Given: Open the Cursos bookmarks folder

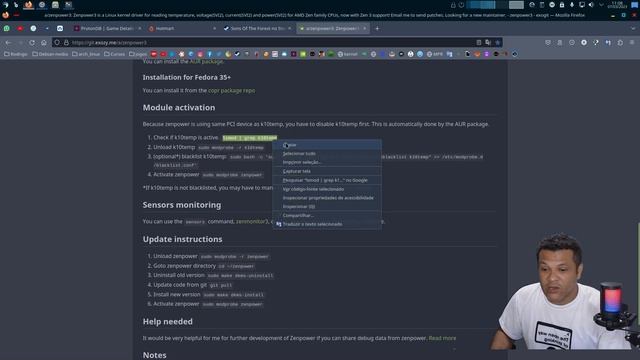Looking at the screenshot, I should (114, 54).
